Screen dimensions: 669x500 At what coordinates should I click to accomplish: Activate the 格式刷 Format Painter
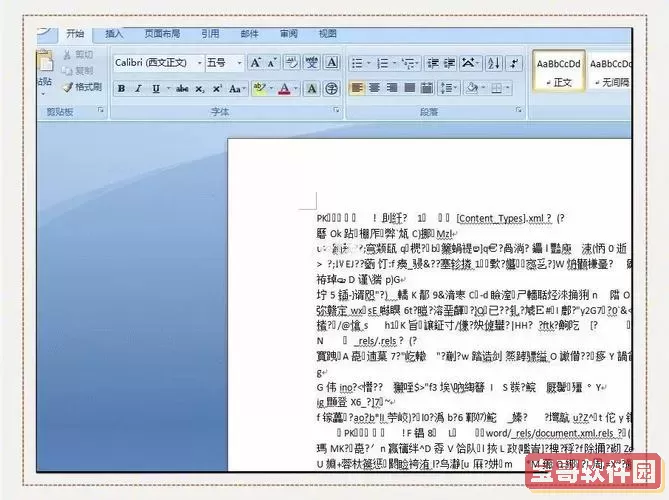(x=83, y=87)
